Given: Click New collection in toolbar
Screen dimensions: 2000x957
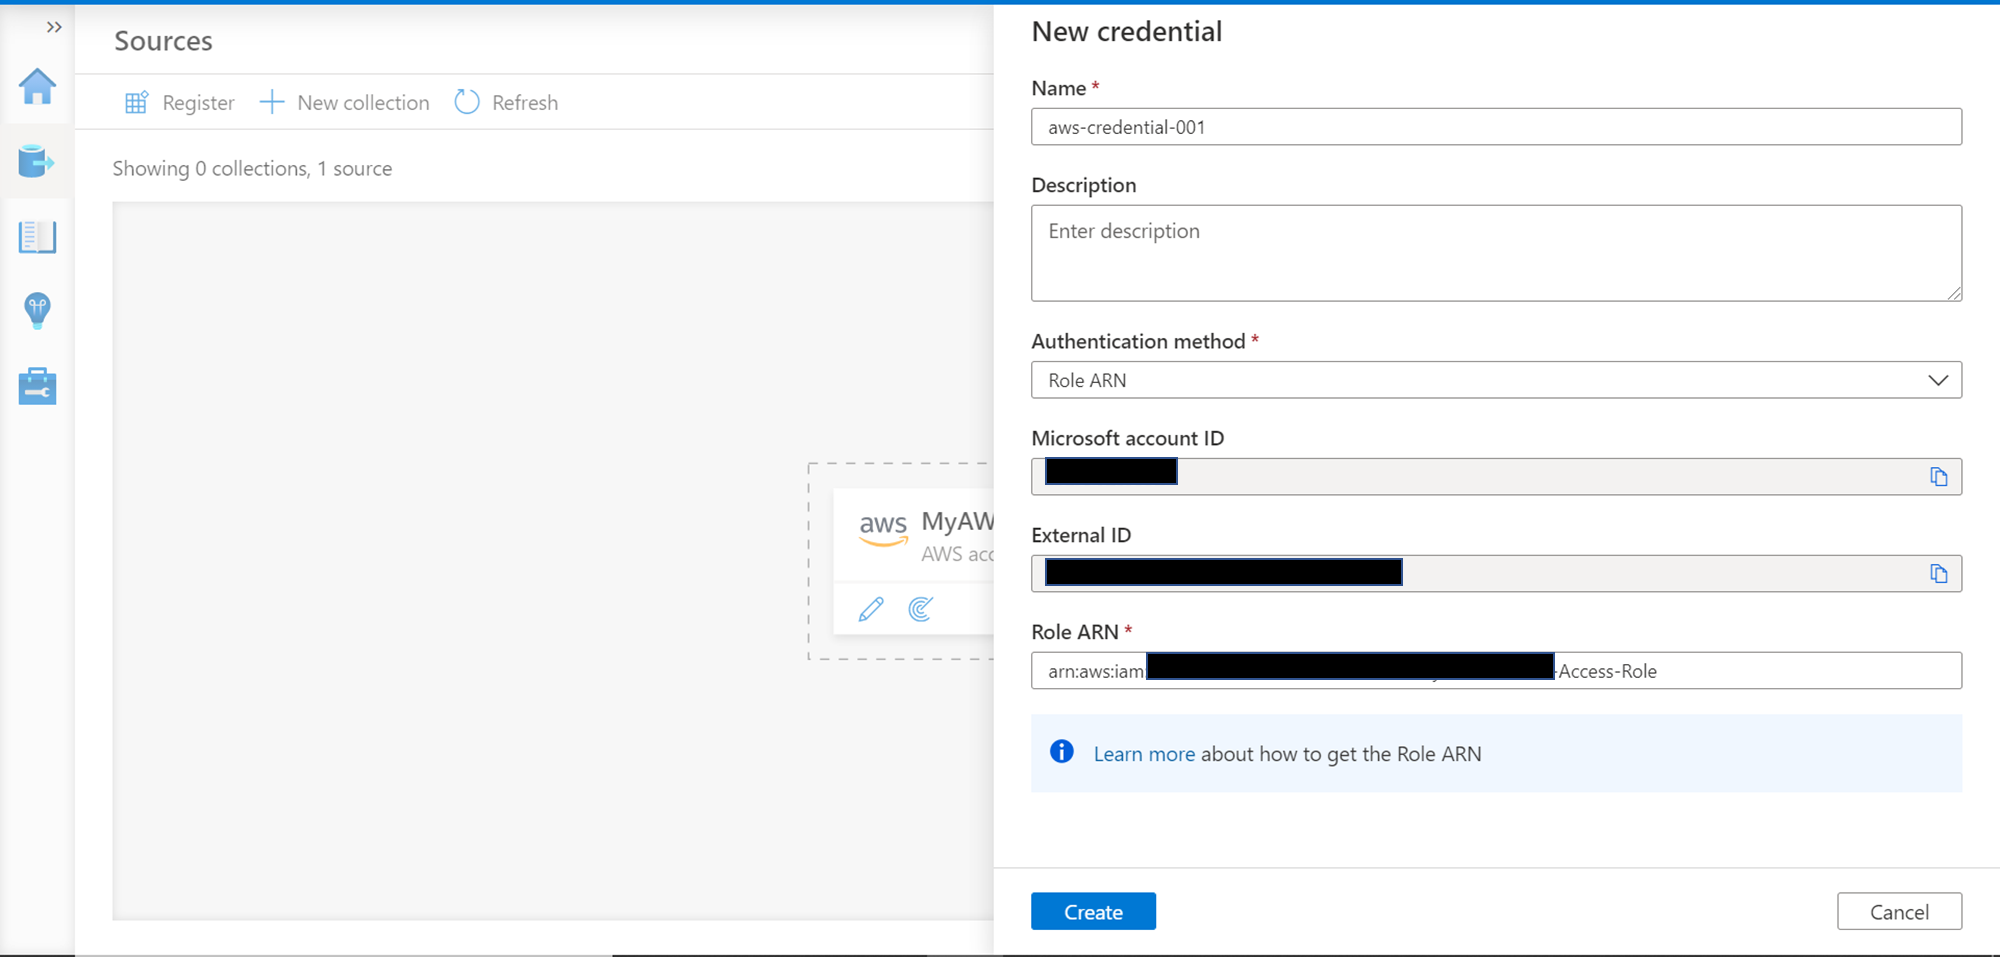Looking at the screenshot, I should [344, 103].
